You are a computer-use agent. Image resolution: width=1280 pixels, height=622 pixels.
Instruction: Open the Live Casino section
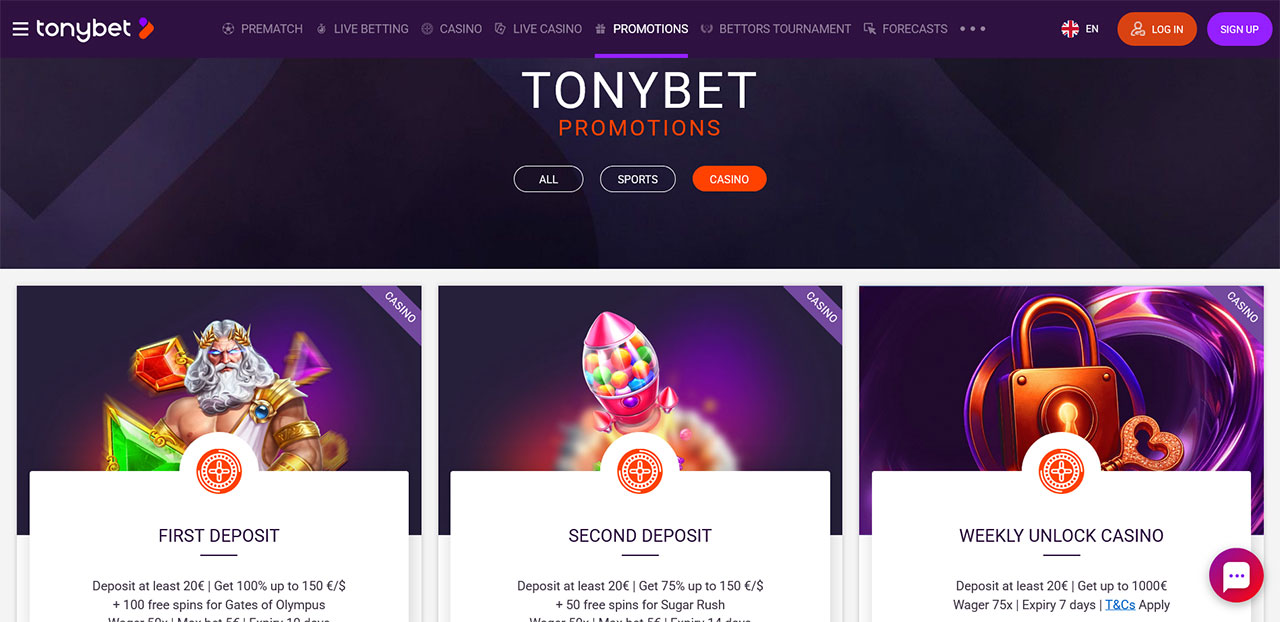click(538, 29)
